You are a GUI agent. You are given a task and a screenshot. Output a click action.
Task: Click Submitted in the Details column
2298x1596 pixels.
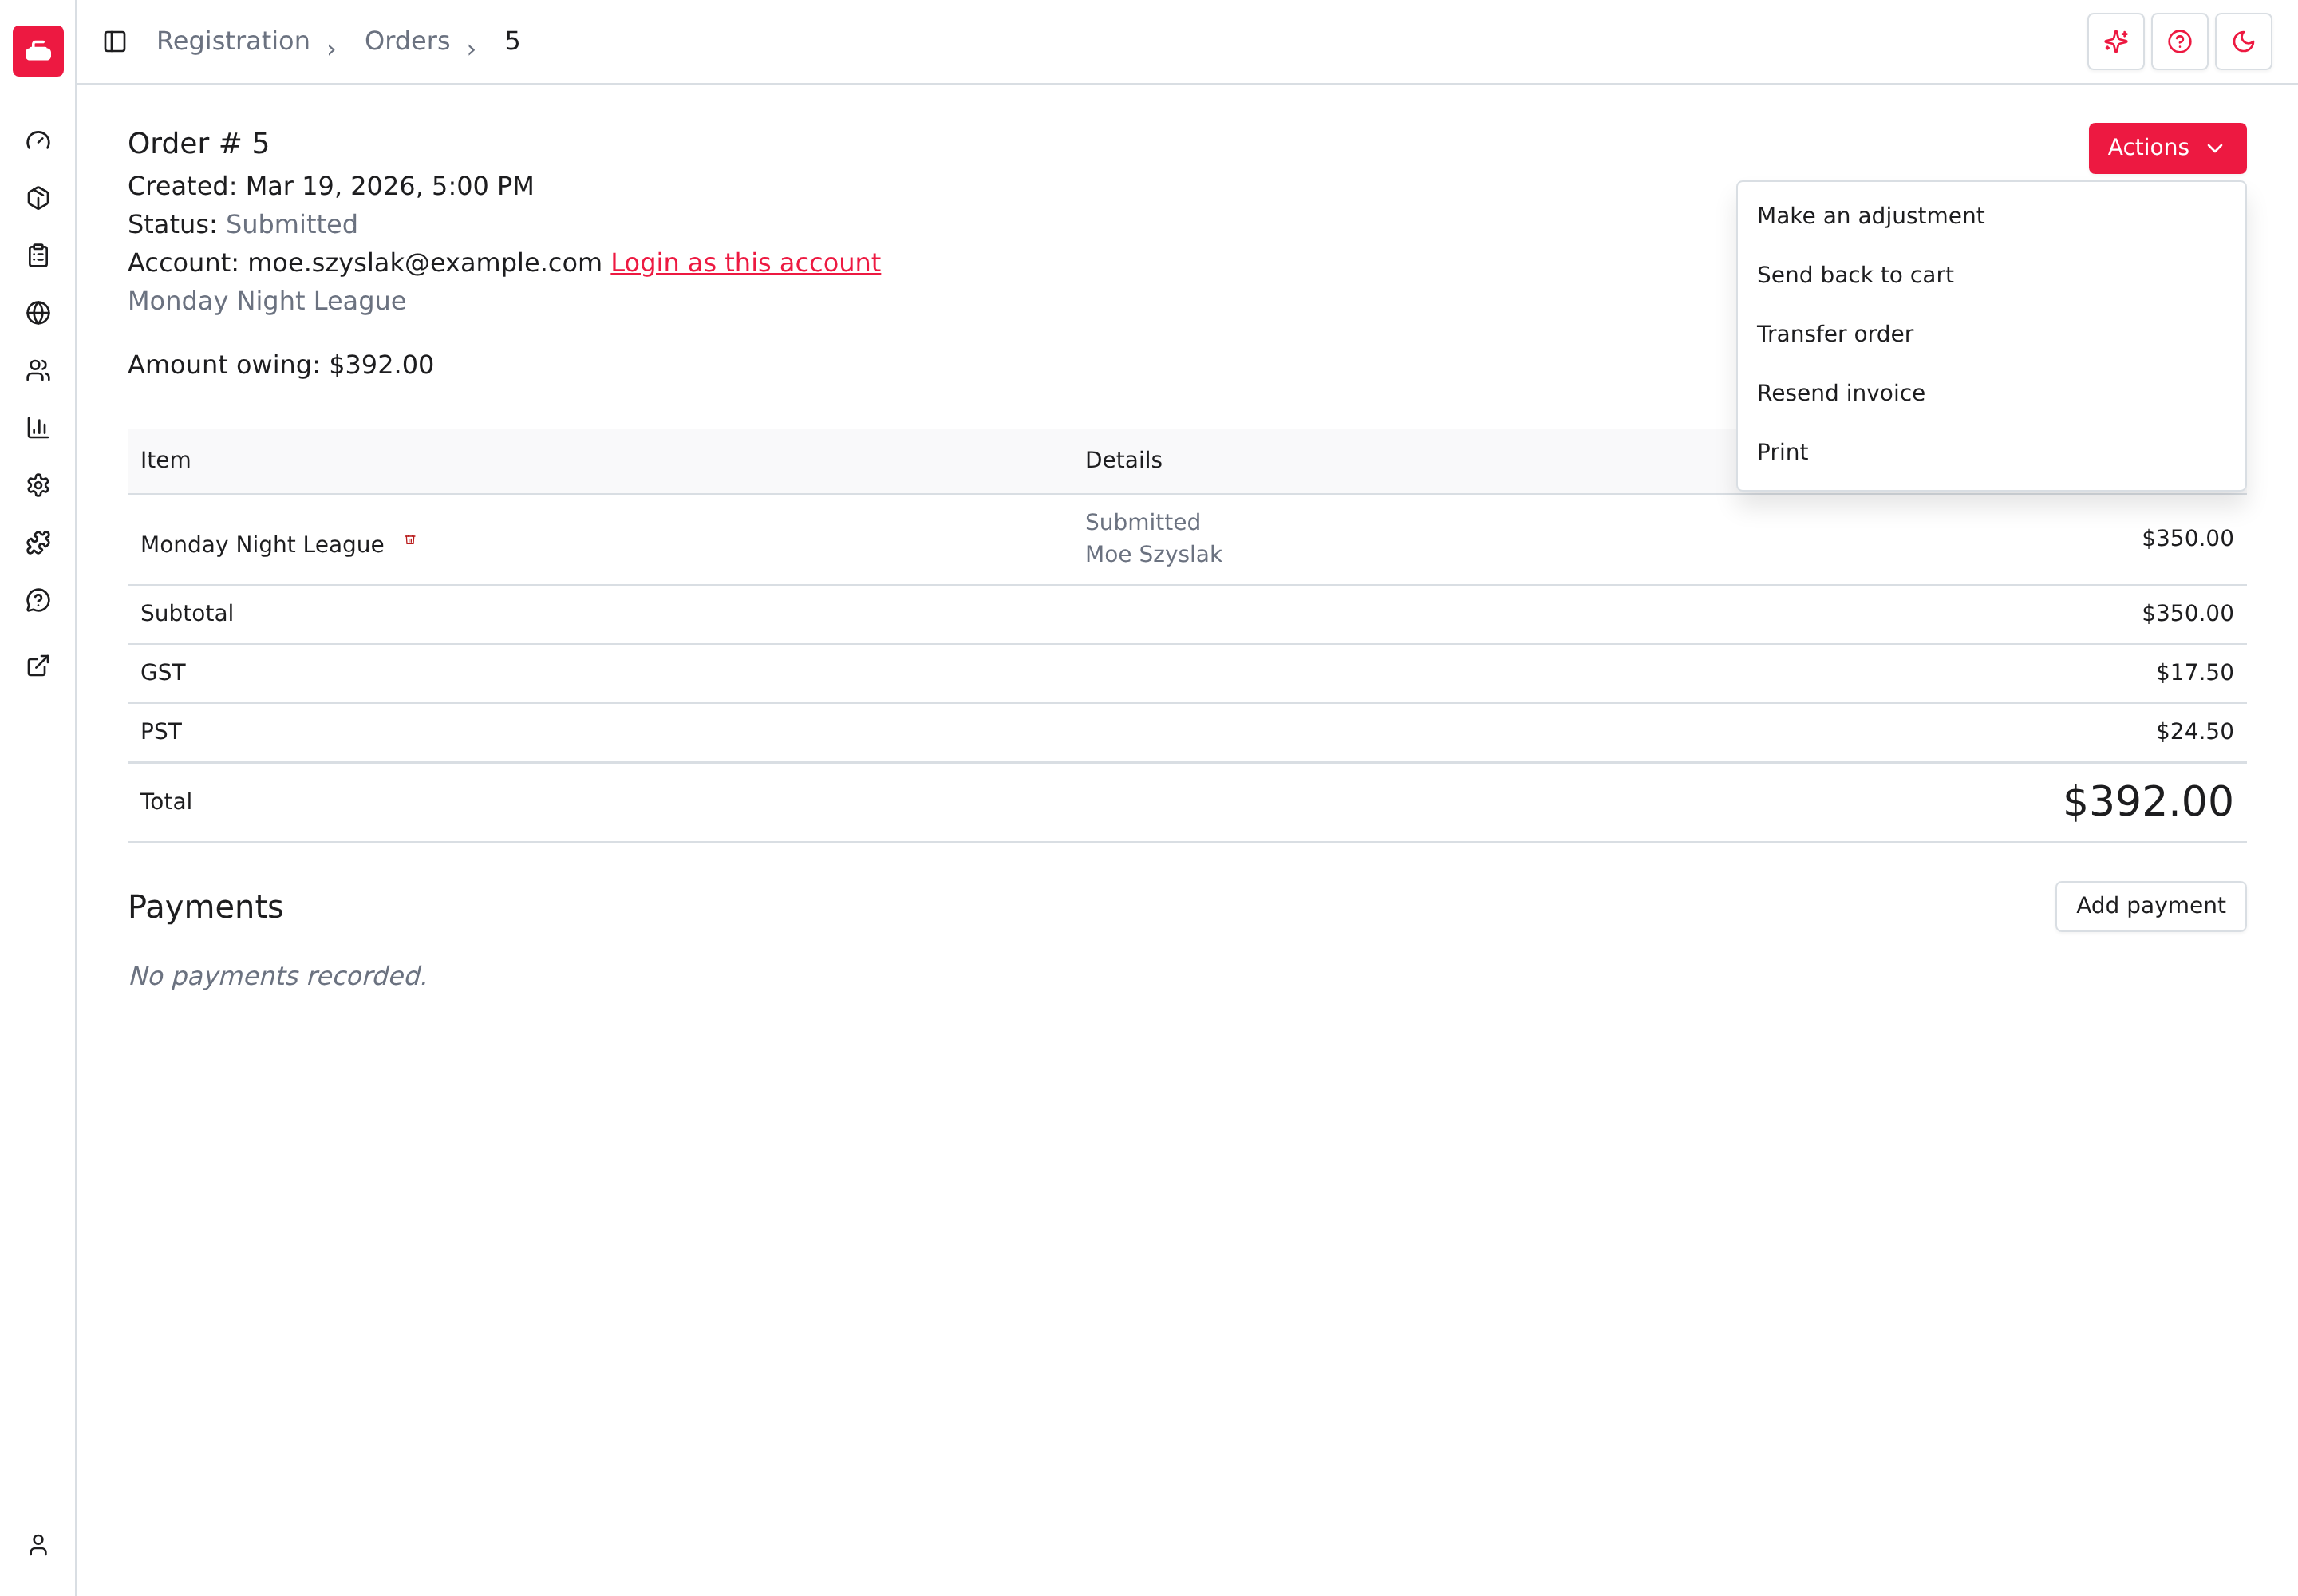tap(1142, 522)
